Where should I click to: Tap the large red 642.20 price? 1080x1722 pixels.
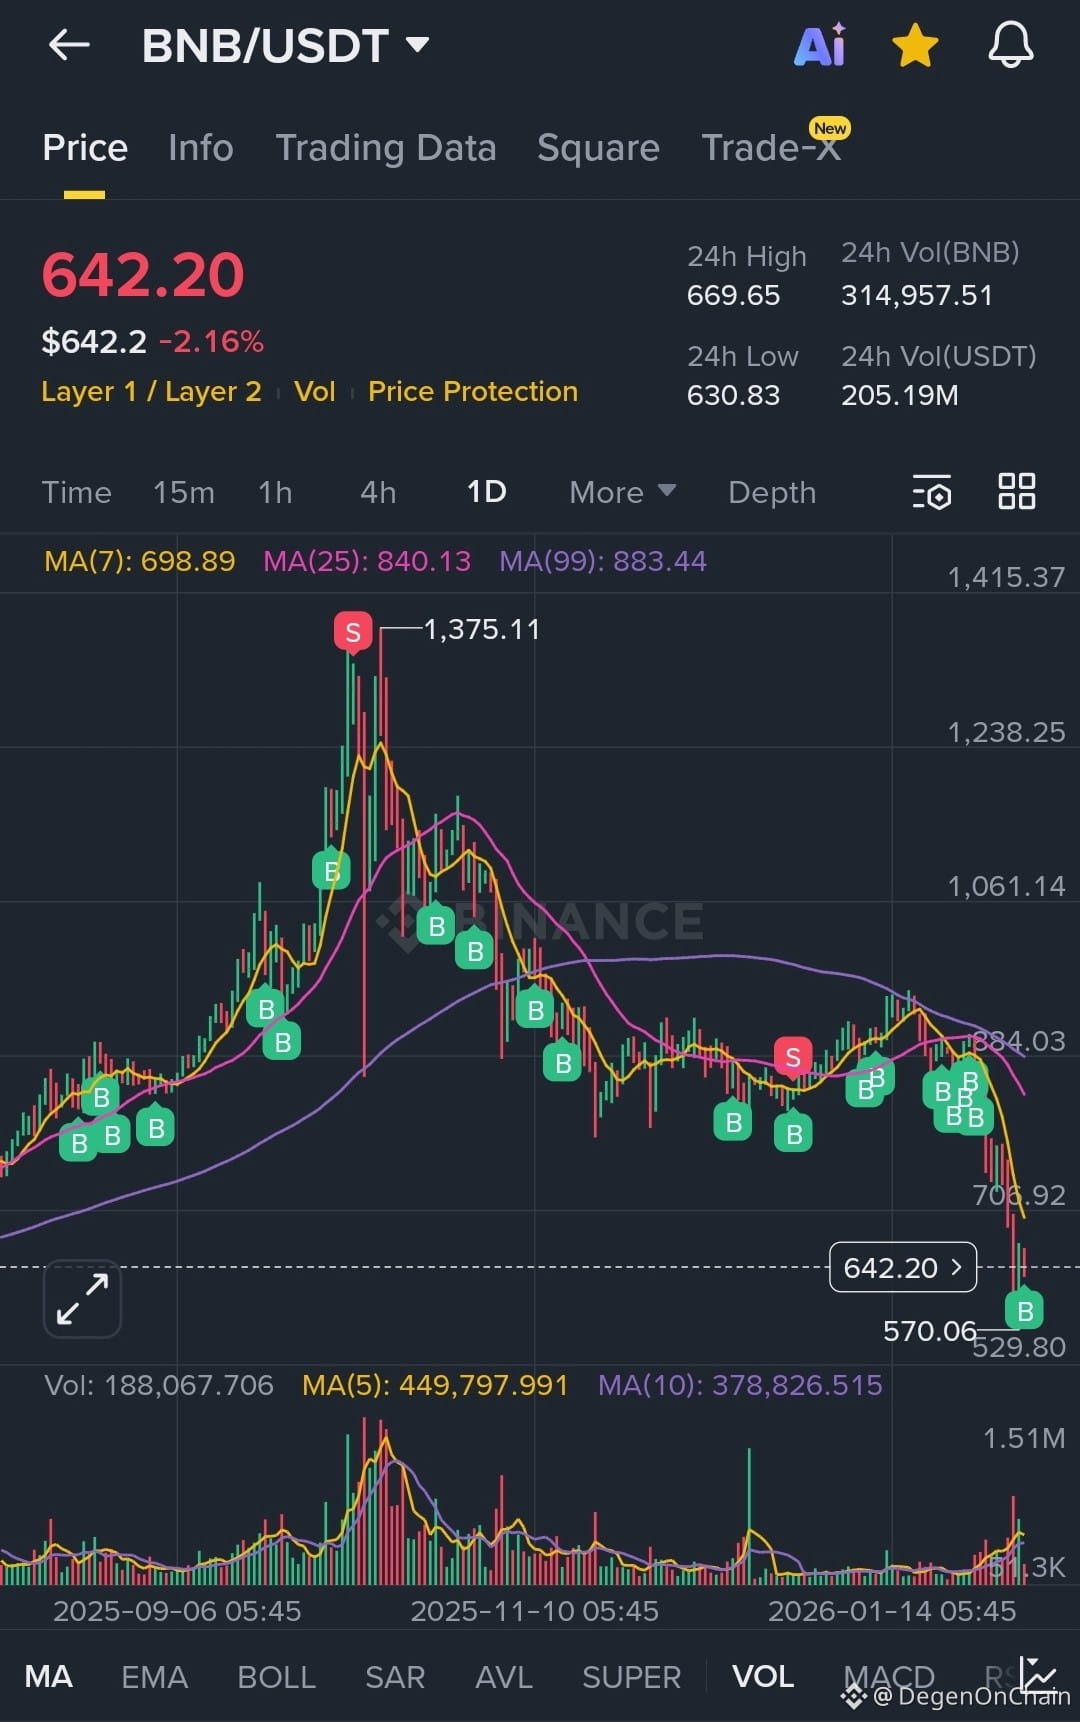tap(143, 275)
